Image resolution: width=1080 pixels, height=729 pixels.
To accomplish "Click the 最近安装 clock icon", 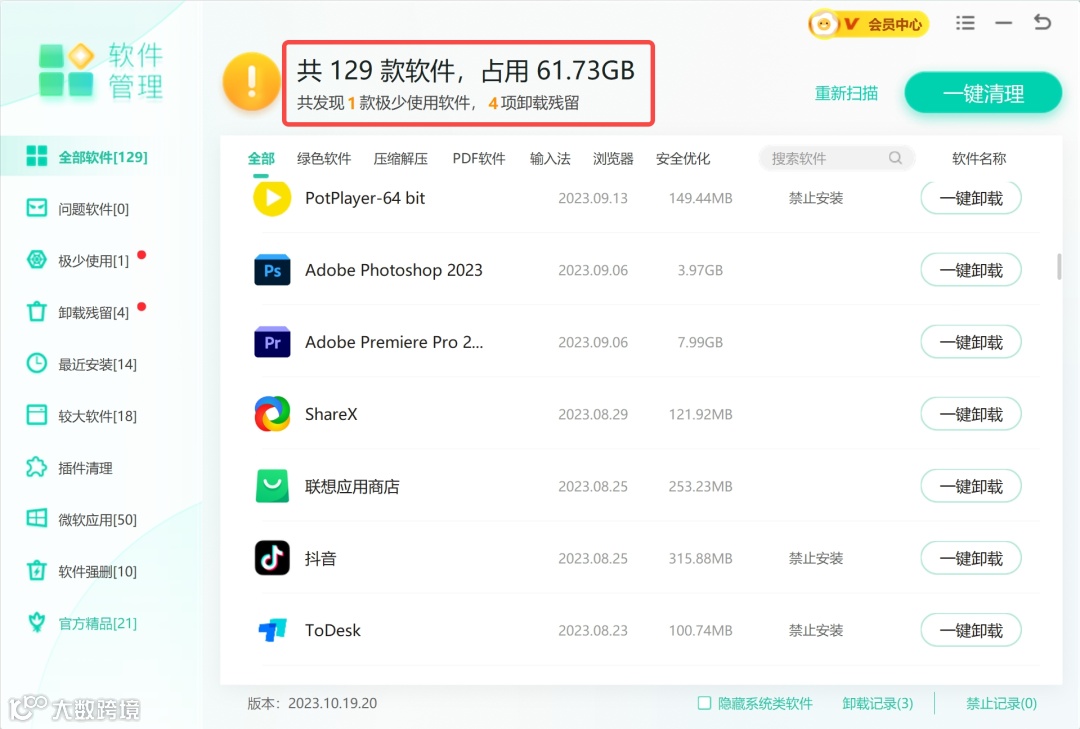I will (x=37, y=363).
